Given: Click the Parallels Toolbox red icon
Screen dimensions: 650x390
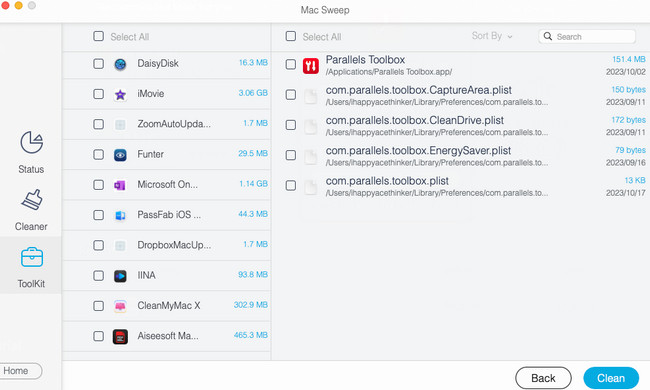Looking at the screenshot, I should 311,65.
